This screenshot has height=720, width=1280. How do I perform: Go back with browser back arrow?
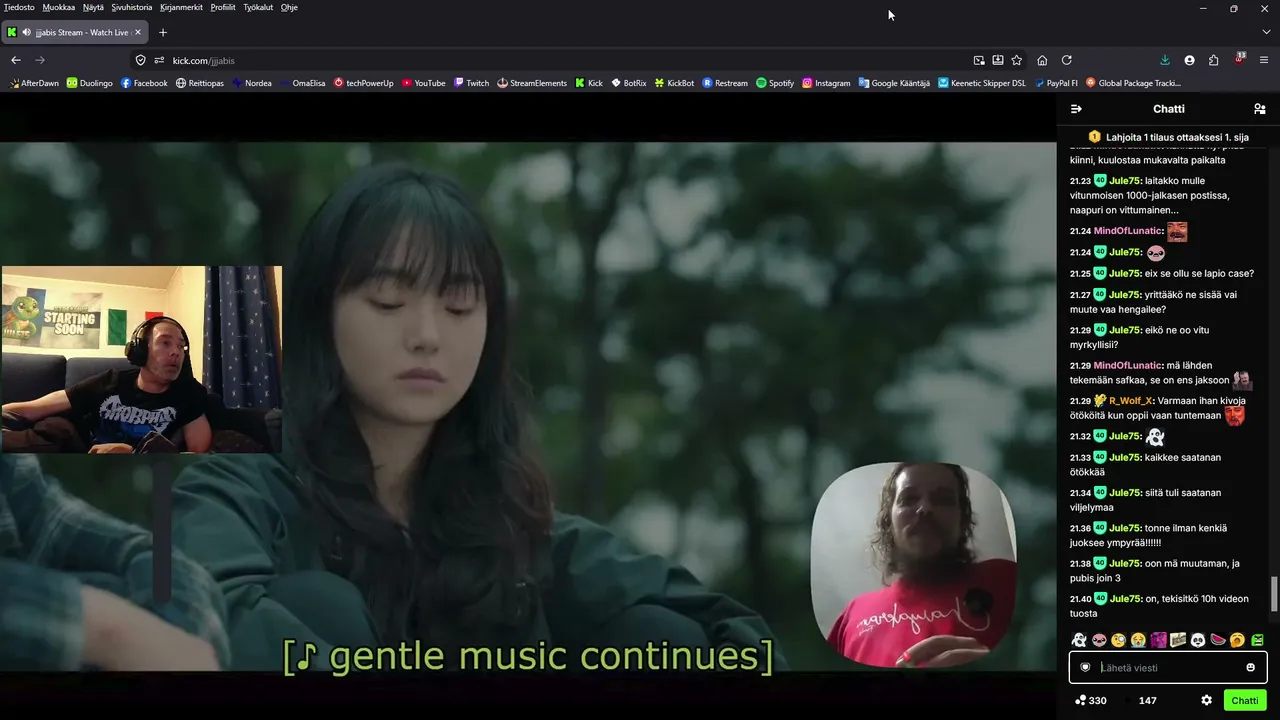point(16,60)
